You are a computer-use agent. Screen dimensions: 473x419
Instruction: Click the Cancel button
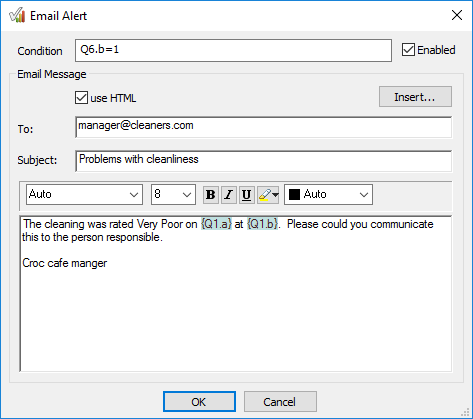click(x=280, y=402)
